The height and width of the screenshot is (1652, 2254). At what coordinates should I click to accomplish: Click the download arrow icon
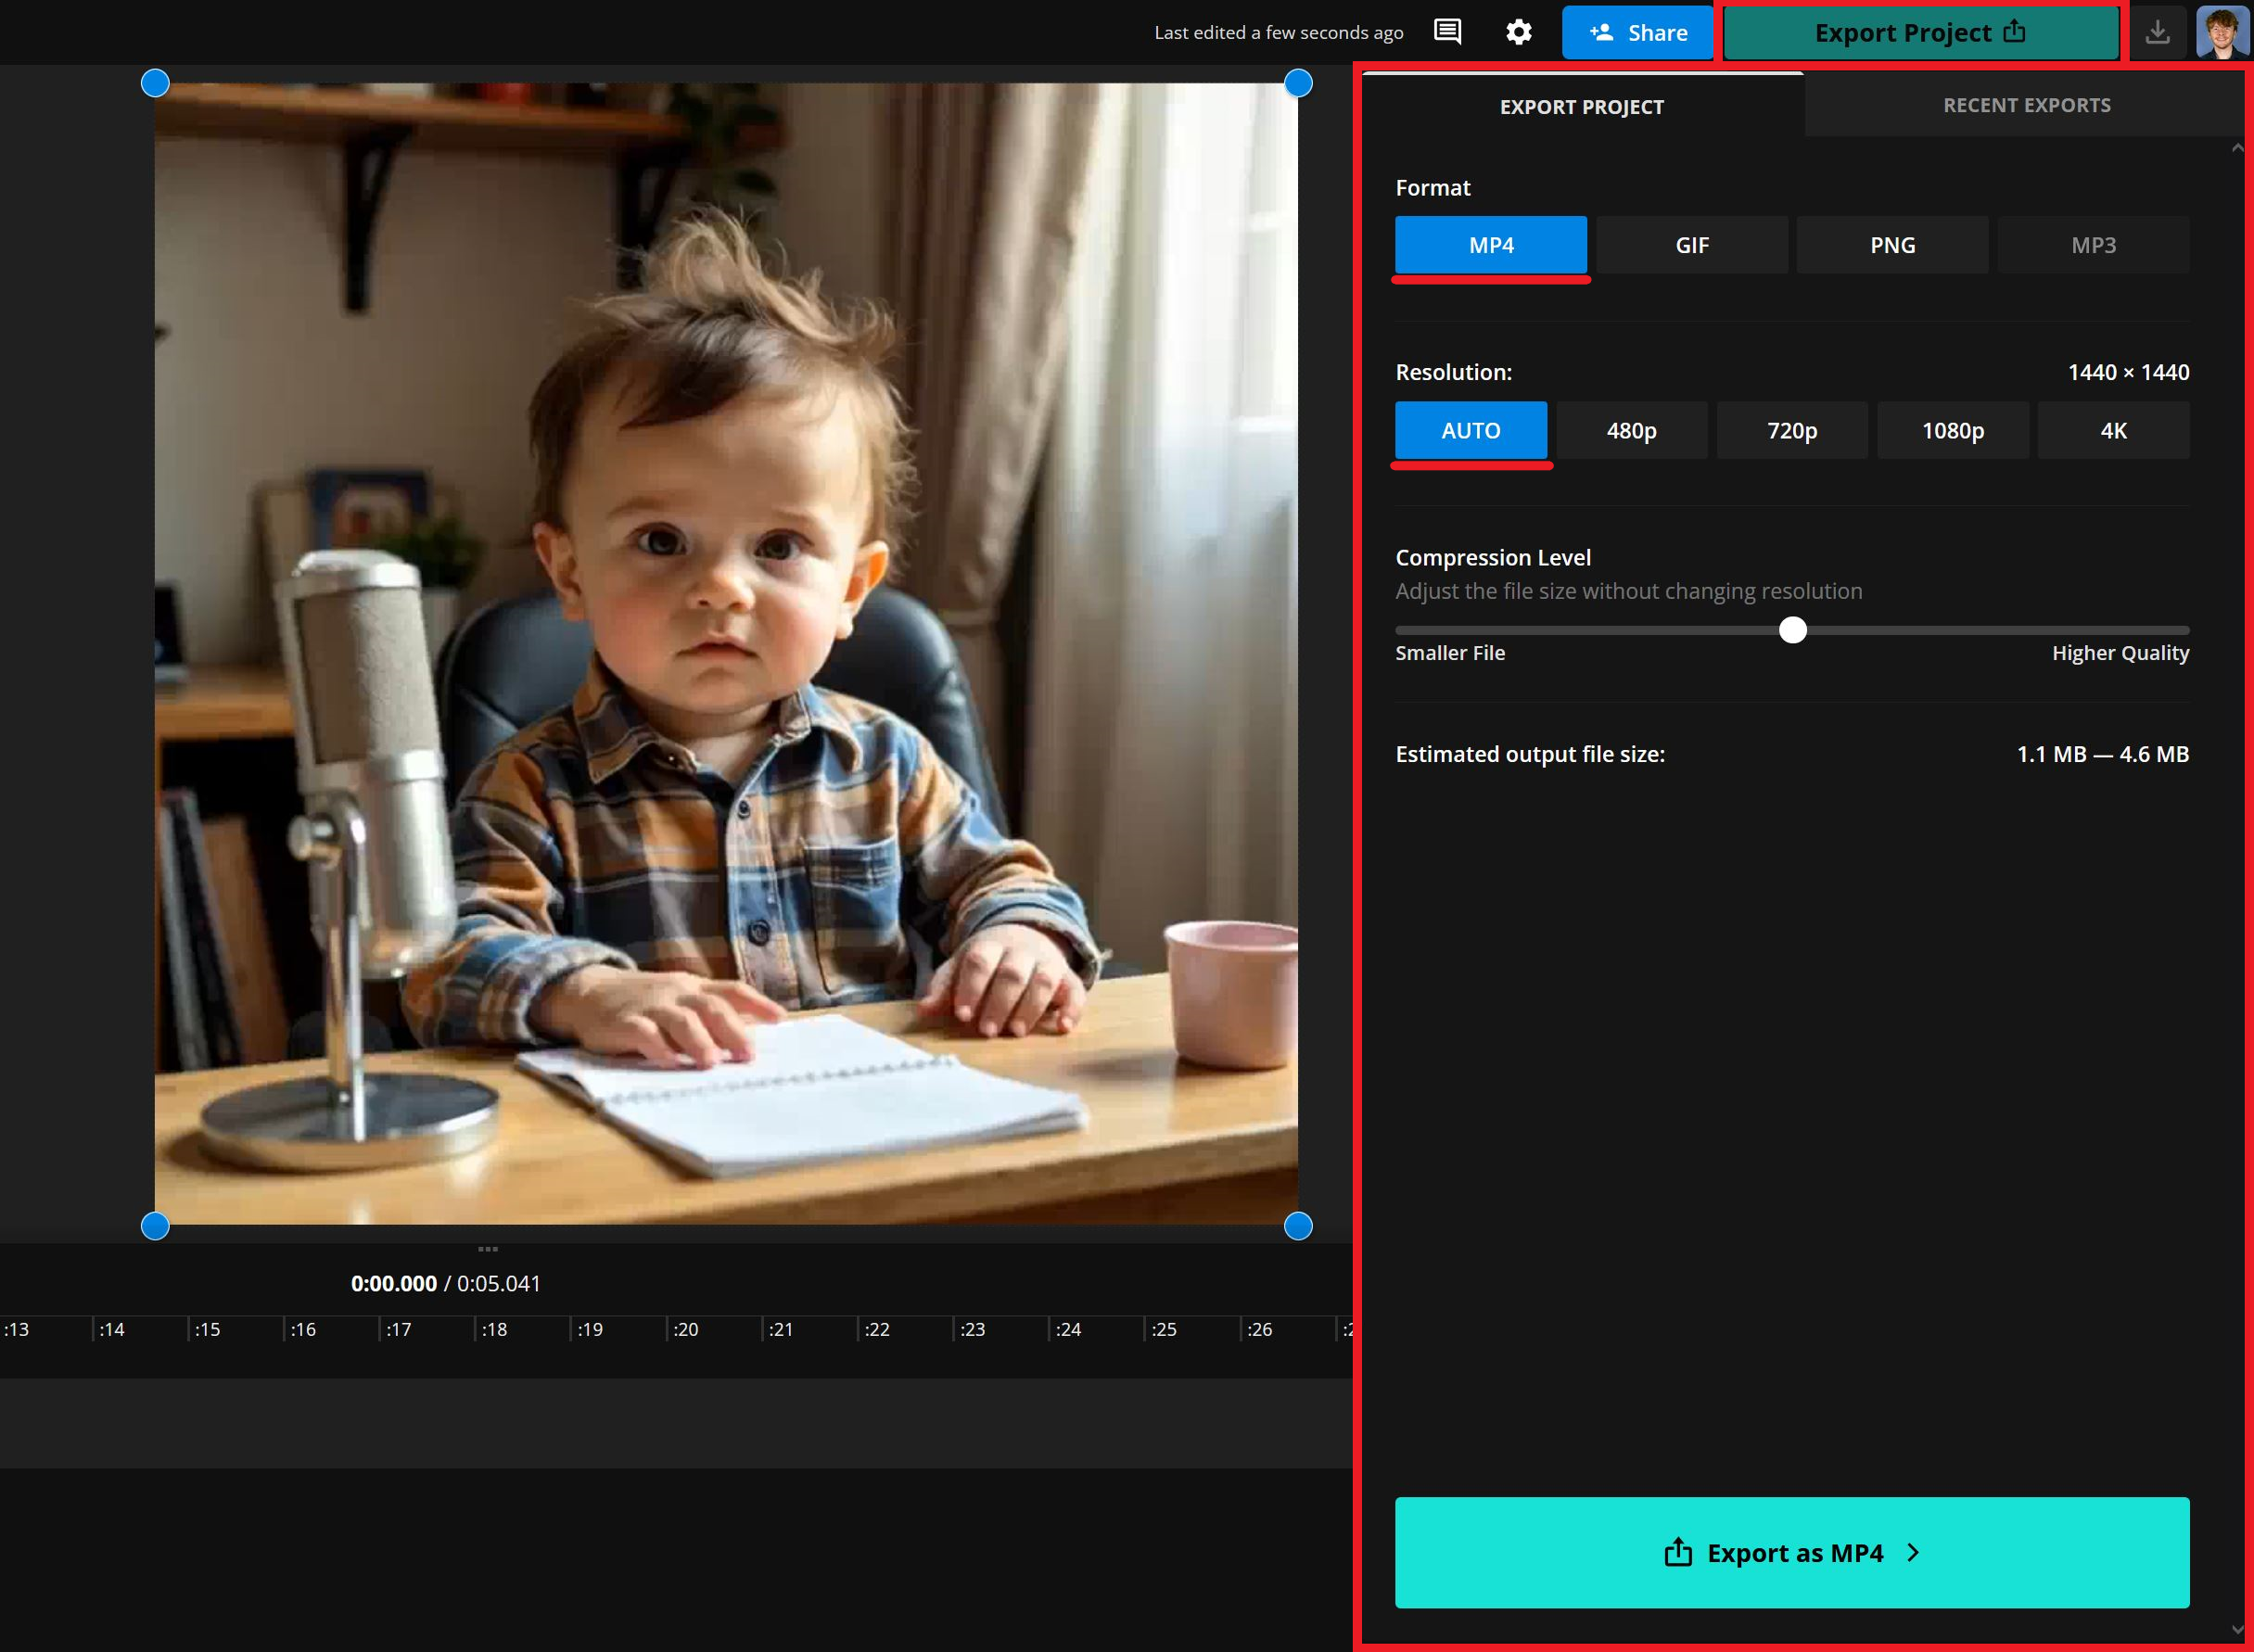pyautogui.click(x=2157, y=32)
